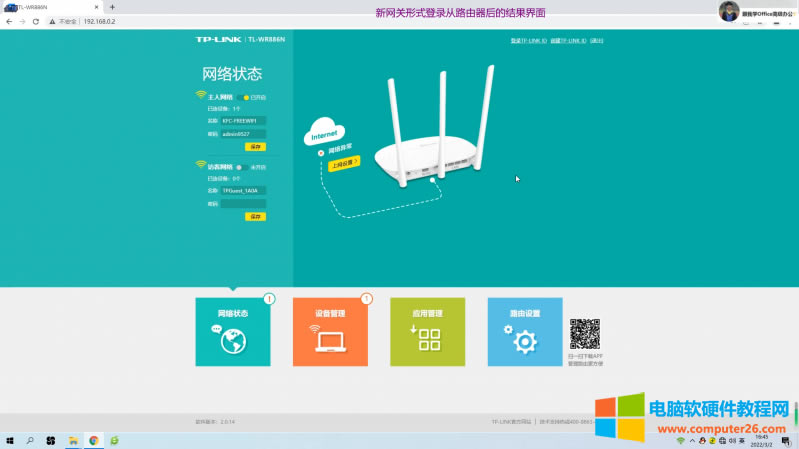Screen dimensions: 799x449
Task: Reload the router page
Action: 36,21
